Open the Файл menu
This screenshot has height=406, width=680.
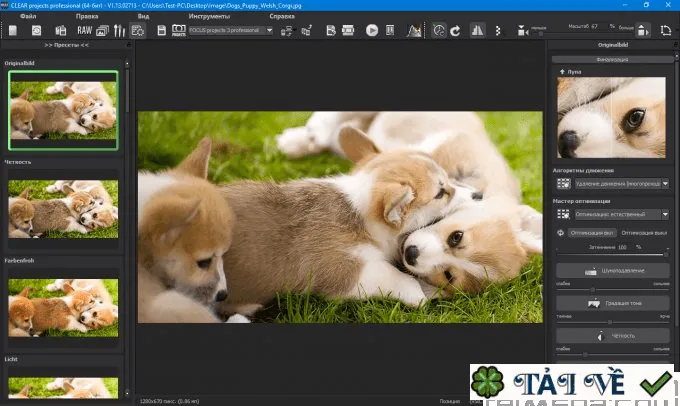click(x=28, y=16)
